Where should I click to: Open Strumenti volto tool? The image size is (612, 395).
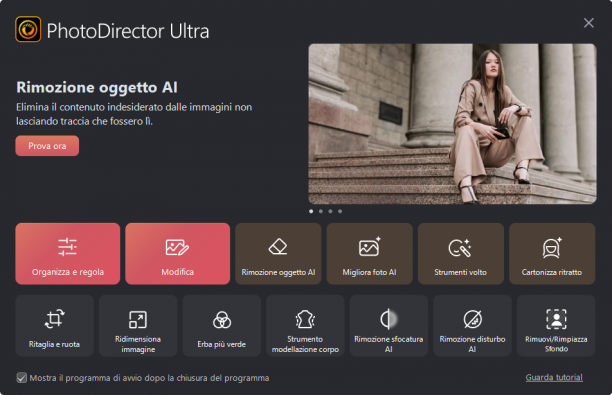[x=461, y=254]
